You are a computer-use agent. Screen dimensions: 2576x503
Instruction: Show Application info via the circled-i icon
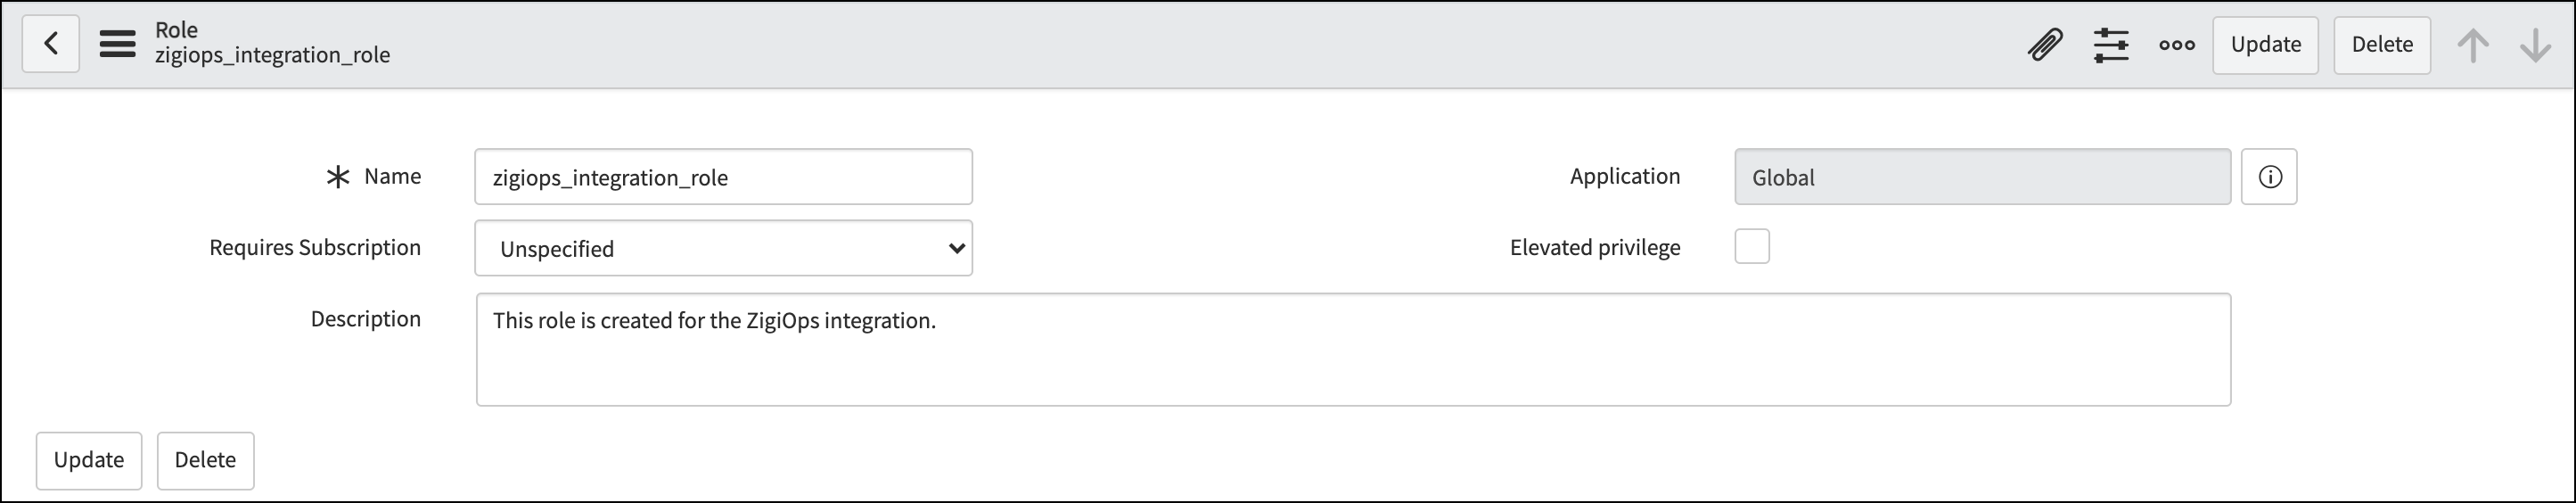click(2270, 177)
